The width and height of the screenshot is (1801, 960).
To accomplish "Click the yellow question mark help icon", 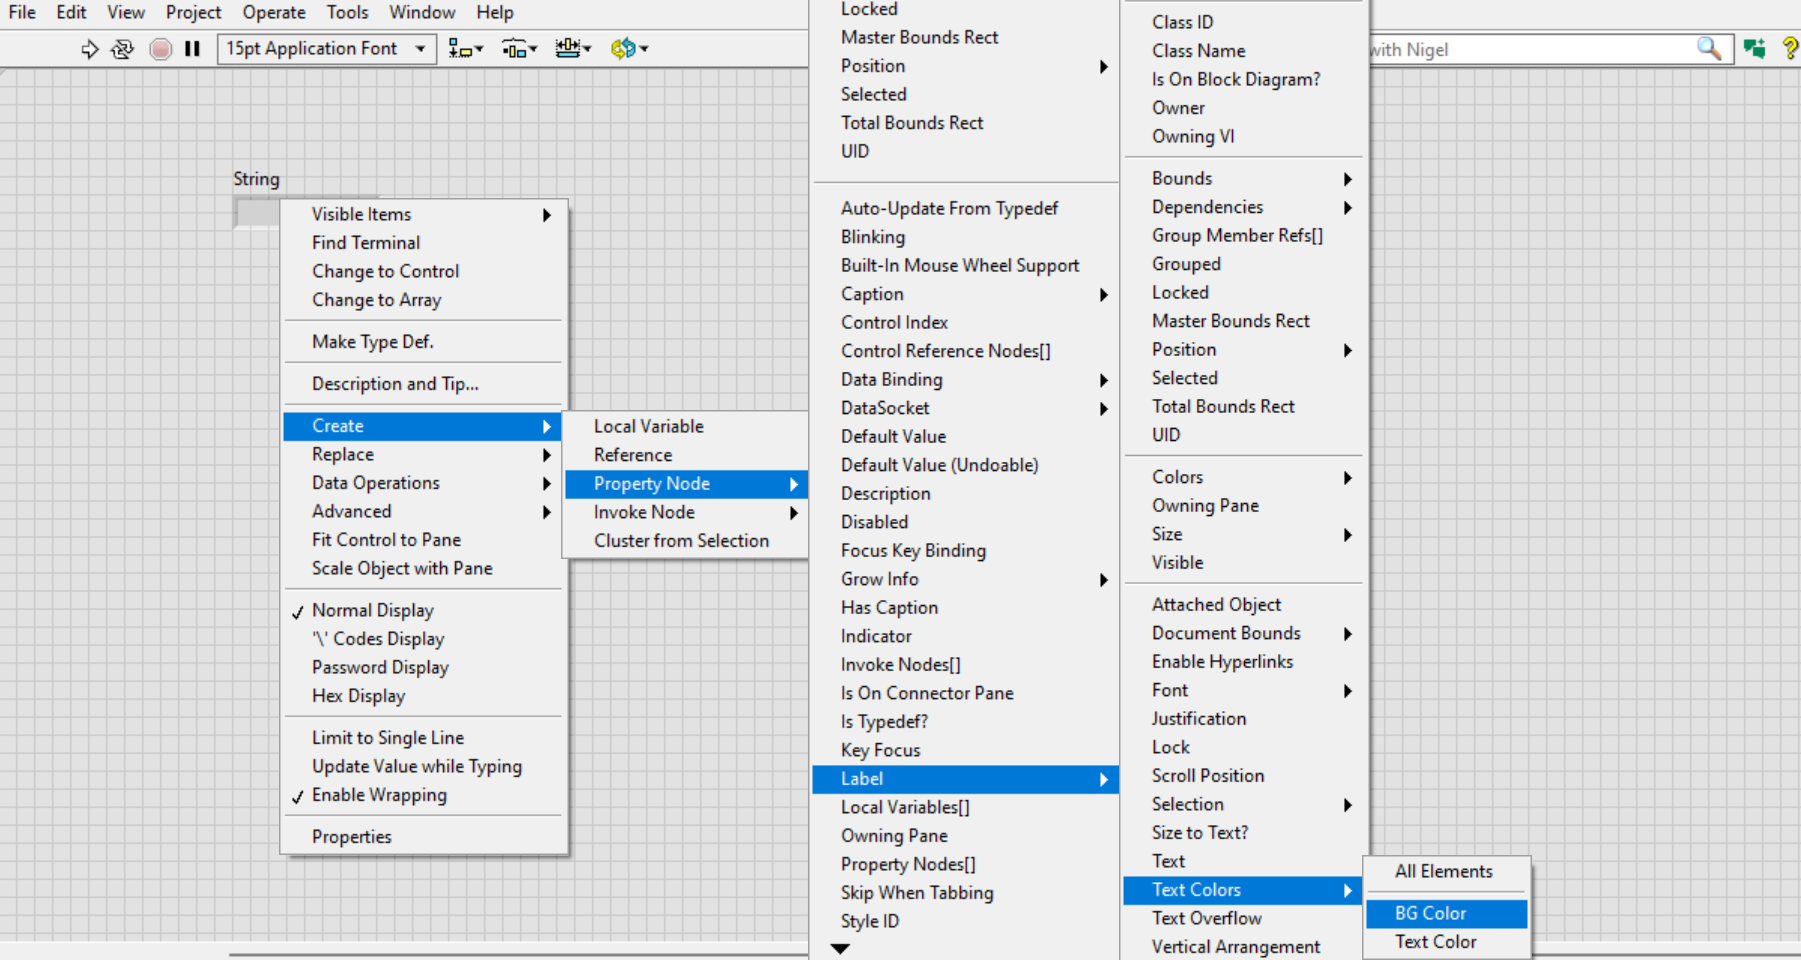I will point(1789,49).
